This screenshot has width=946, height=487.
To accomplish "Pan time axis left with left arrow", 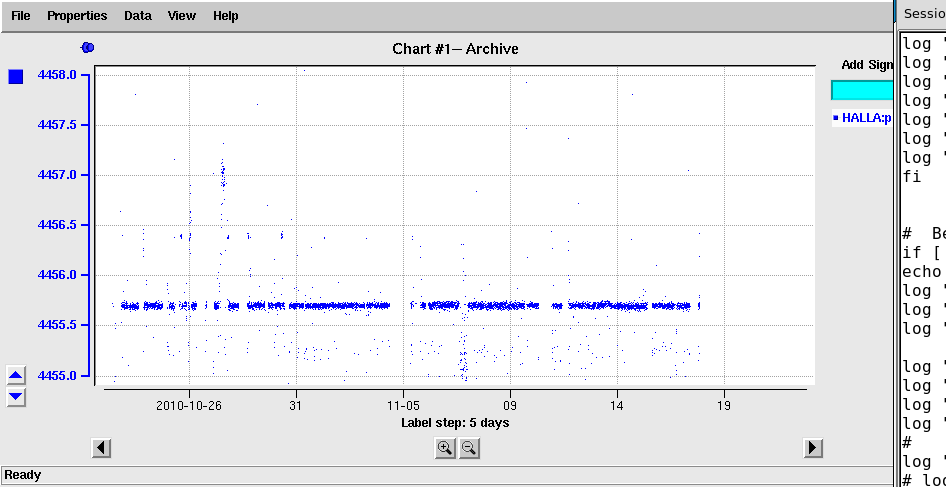I will coord(101,448).
